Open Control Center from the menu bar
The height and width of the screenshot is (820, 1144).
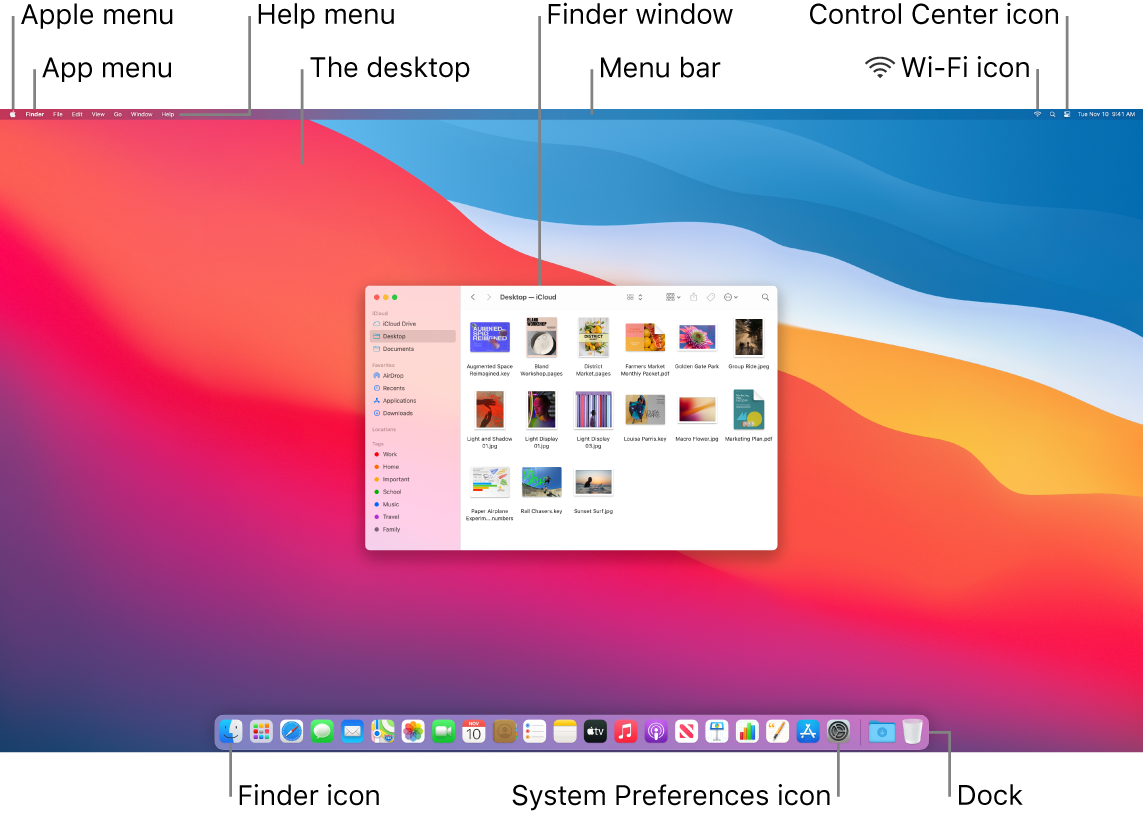tap(1066, 114)
